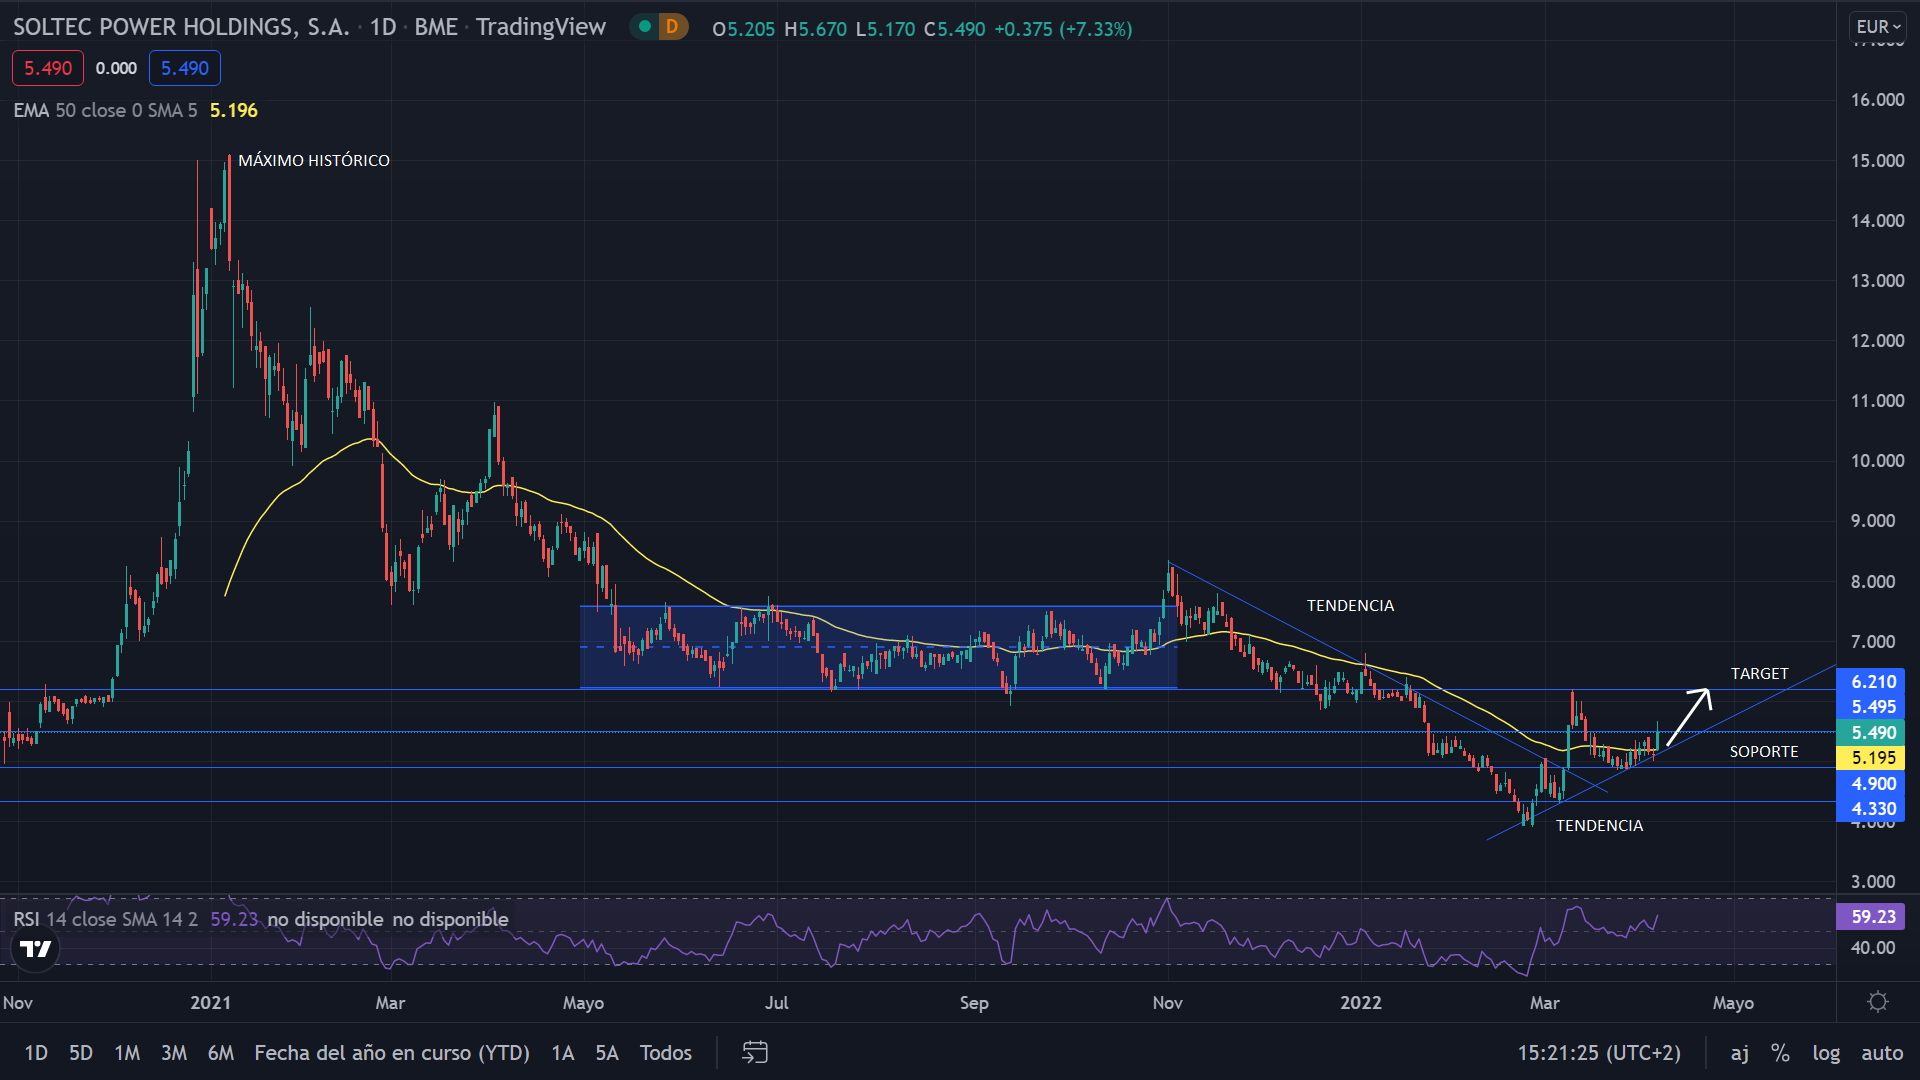Click the green market status dot
The height and width of the screenshot is (1080, 1920).
coord(645,27)
